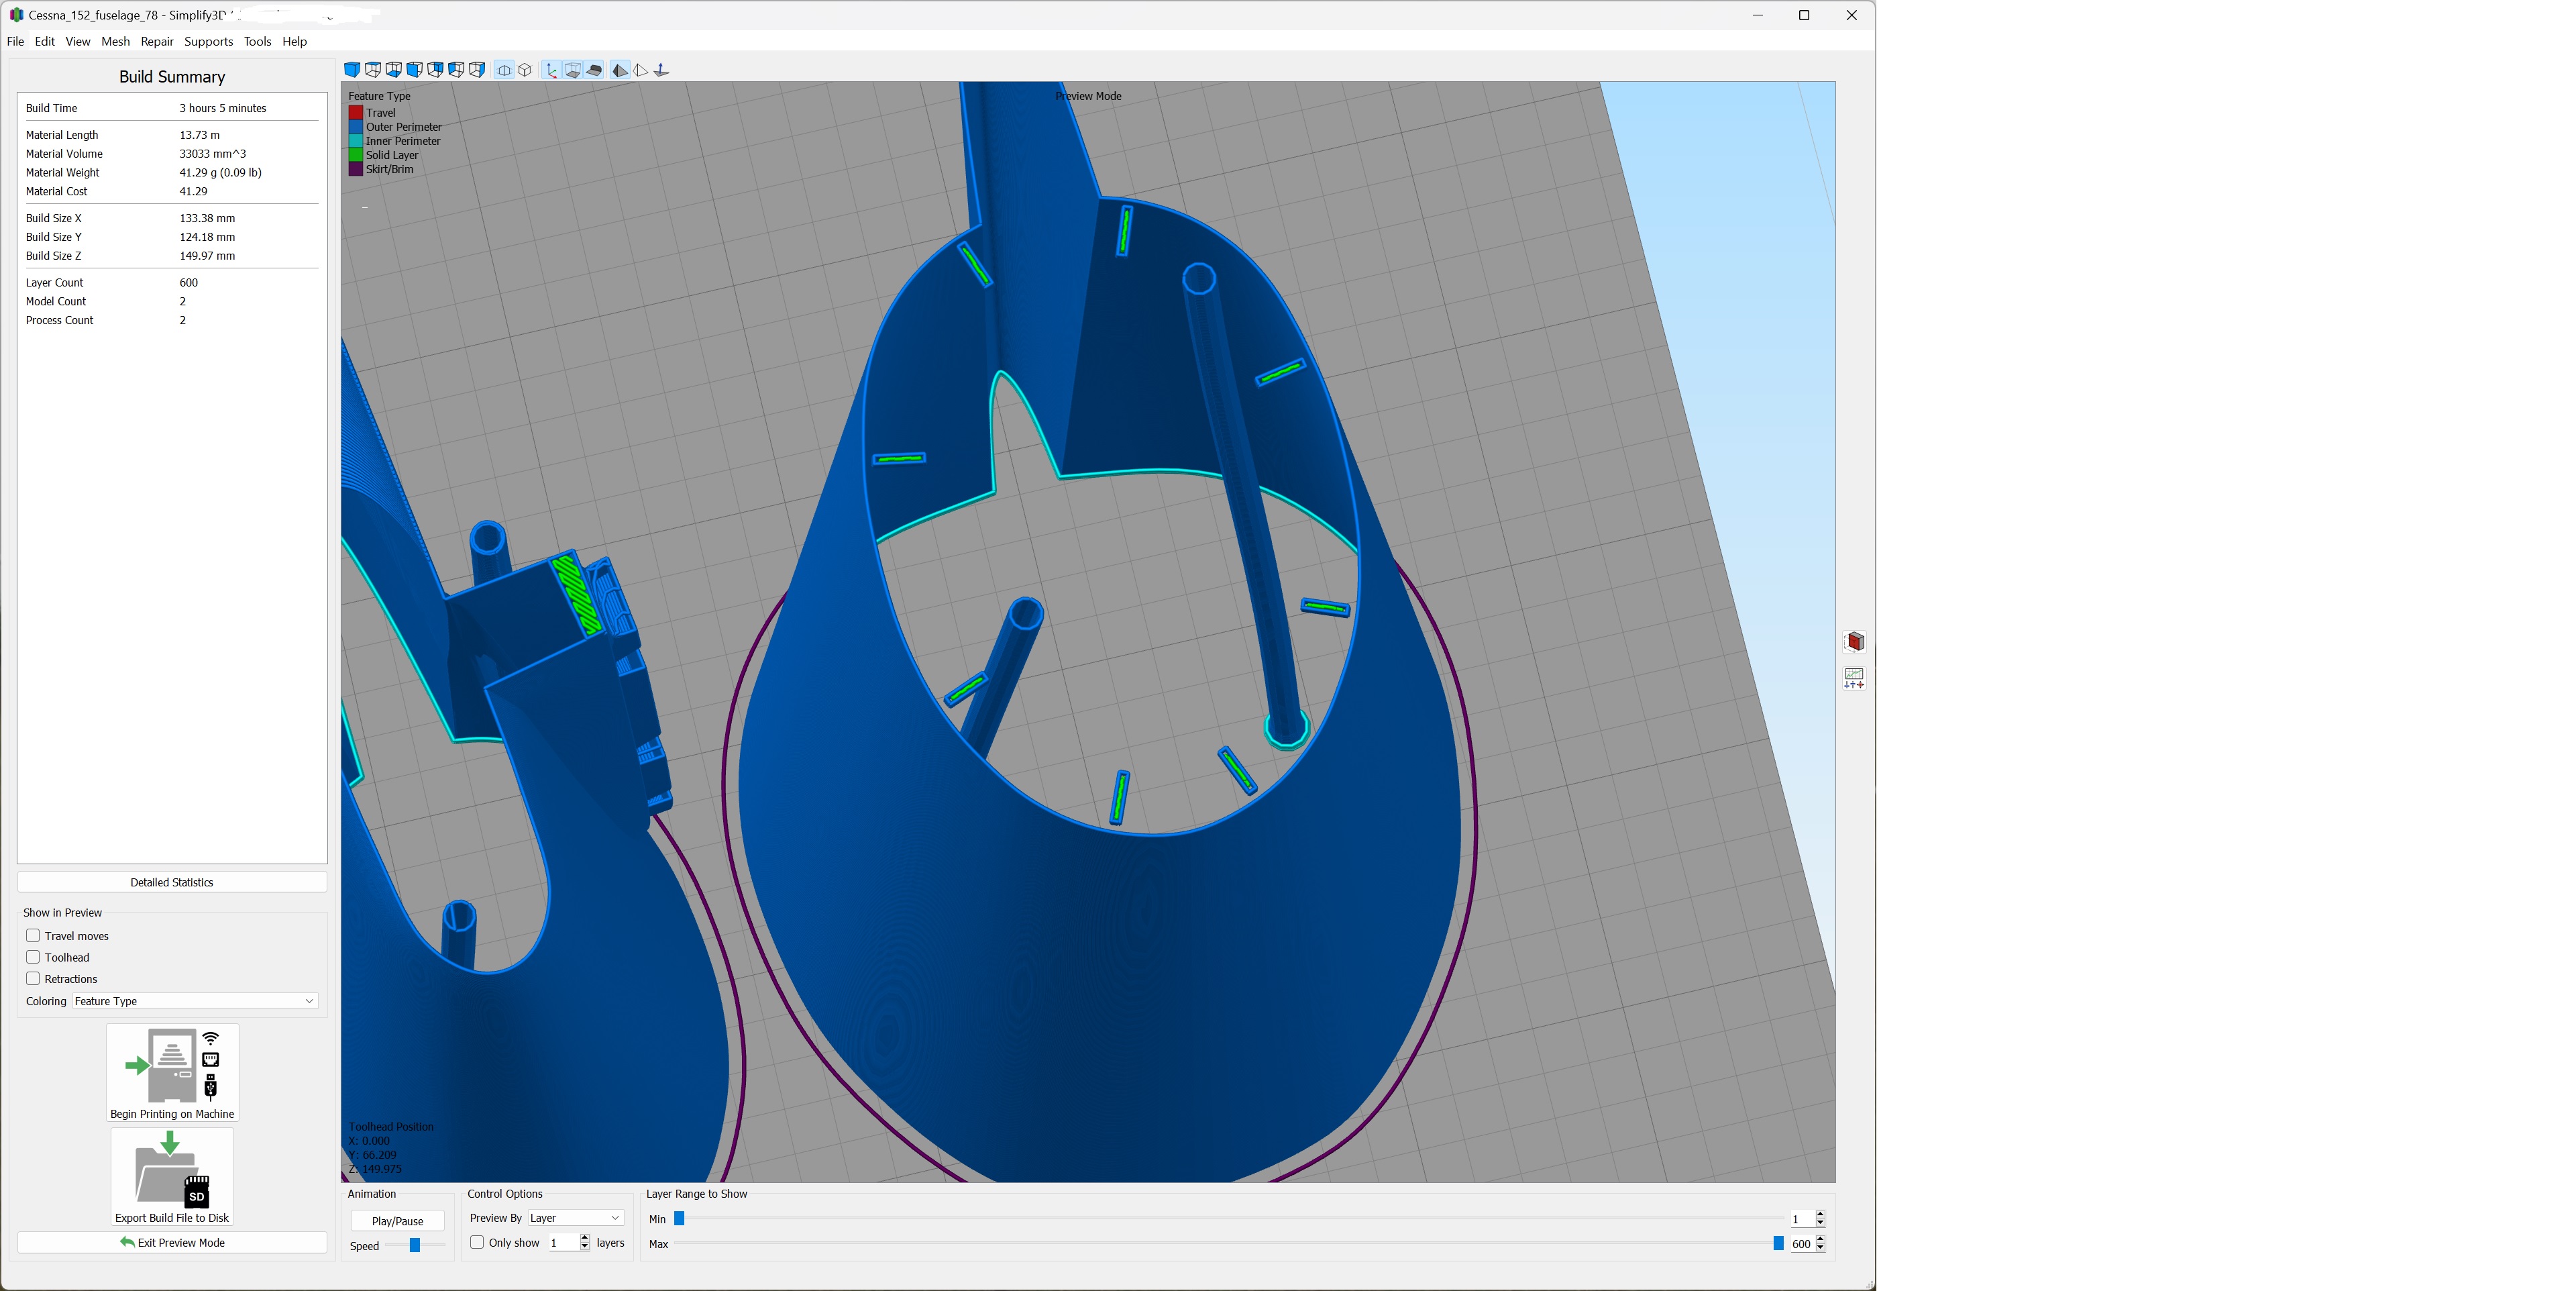Click the Simplify3D app icon in title bar

(16, 15)
